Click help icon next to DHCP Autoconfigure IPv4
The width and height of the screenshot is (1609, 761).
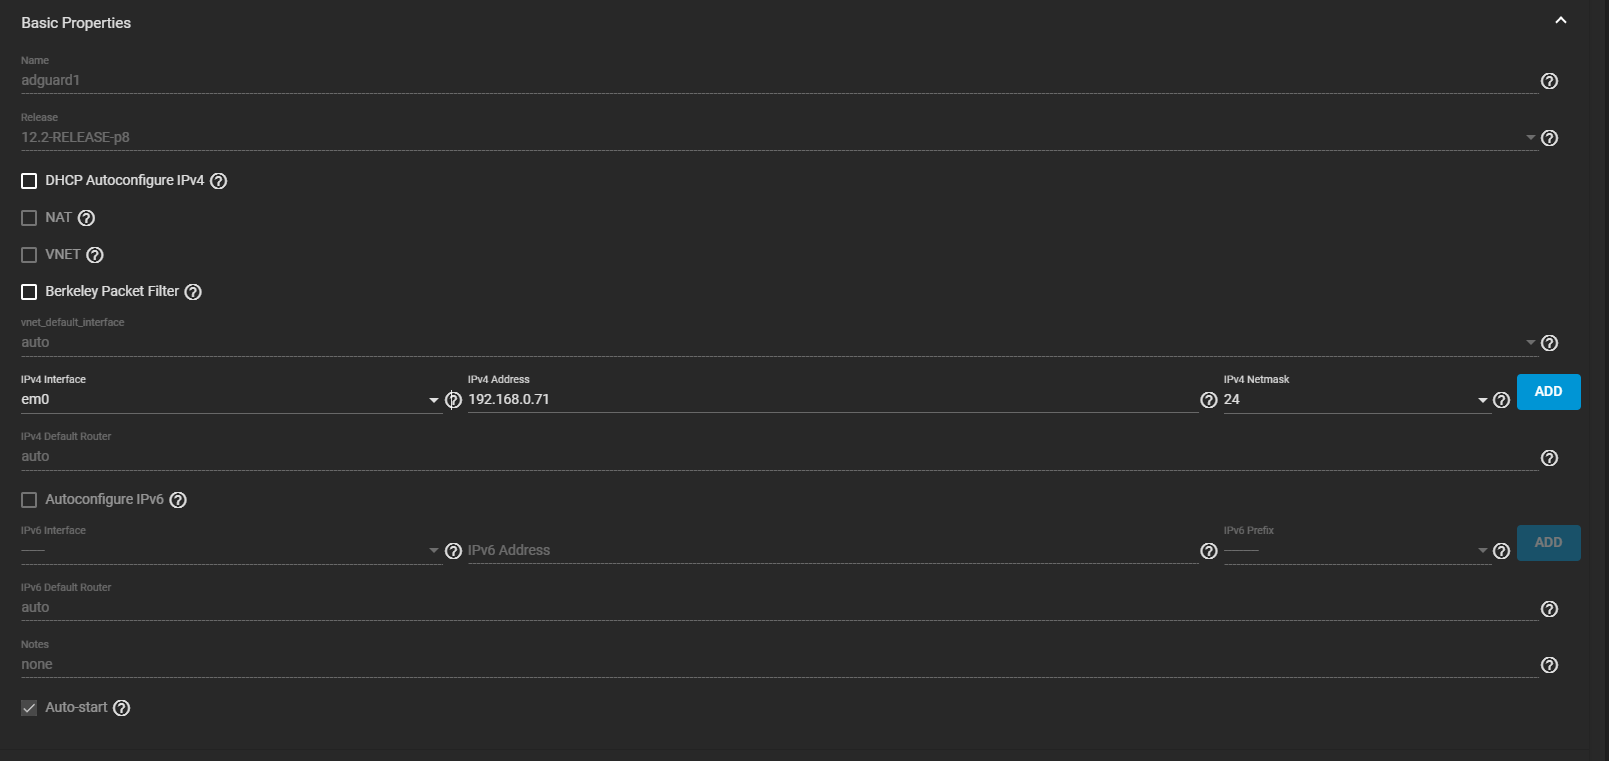(218, 181)
